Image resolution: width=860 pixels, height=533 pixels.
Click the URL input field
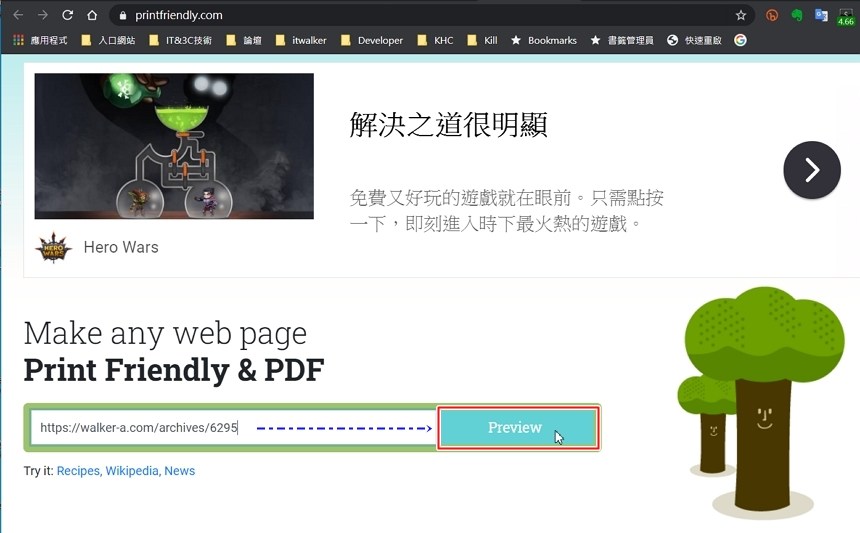point(234,427)
